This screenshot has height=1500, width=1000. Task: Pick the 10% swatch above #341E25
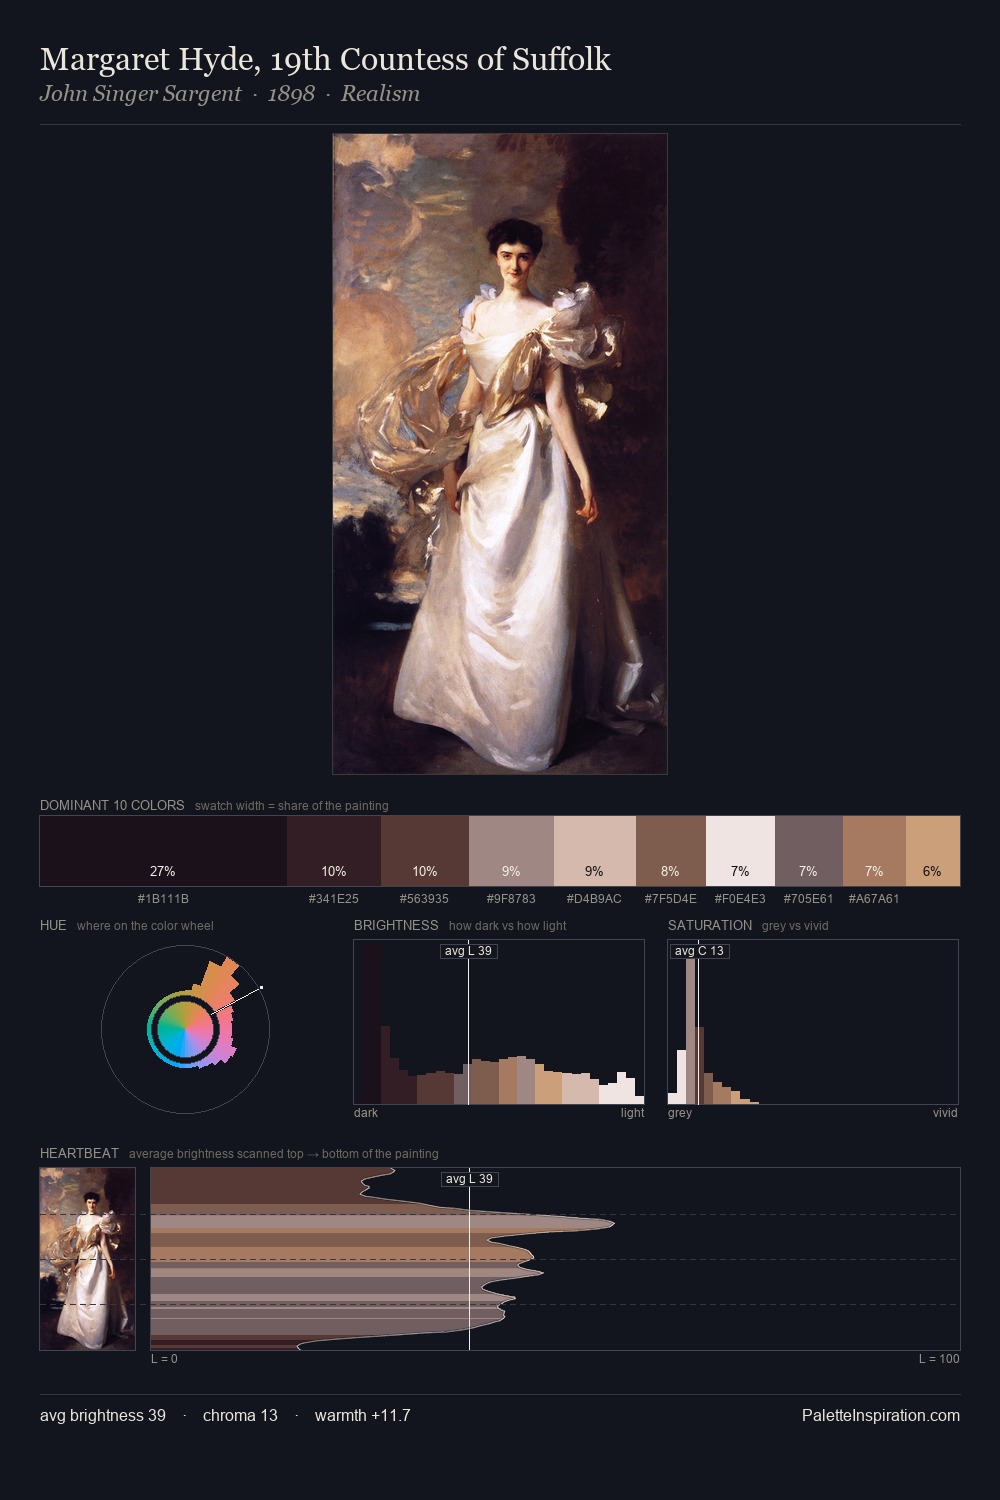point(334,851)
